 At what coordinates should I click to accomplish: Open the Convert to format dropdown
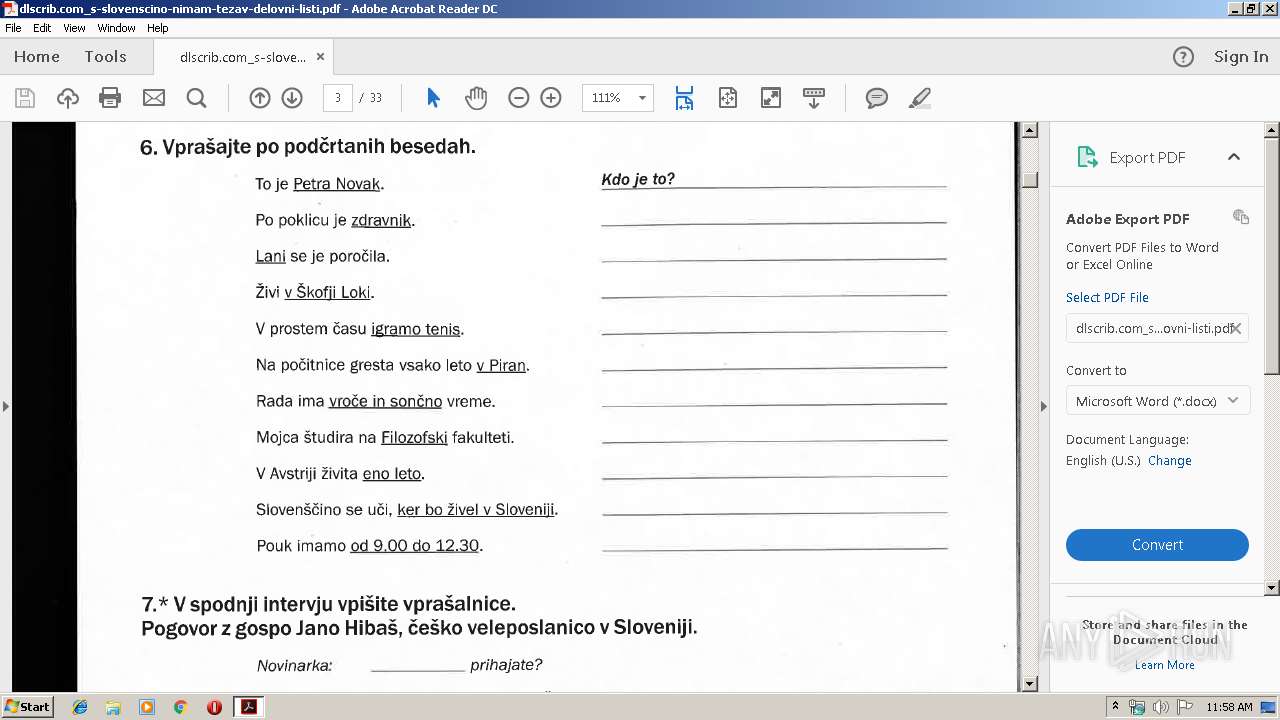1157,401
